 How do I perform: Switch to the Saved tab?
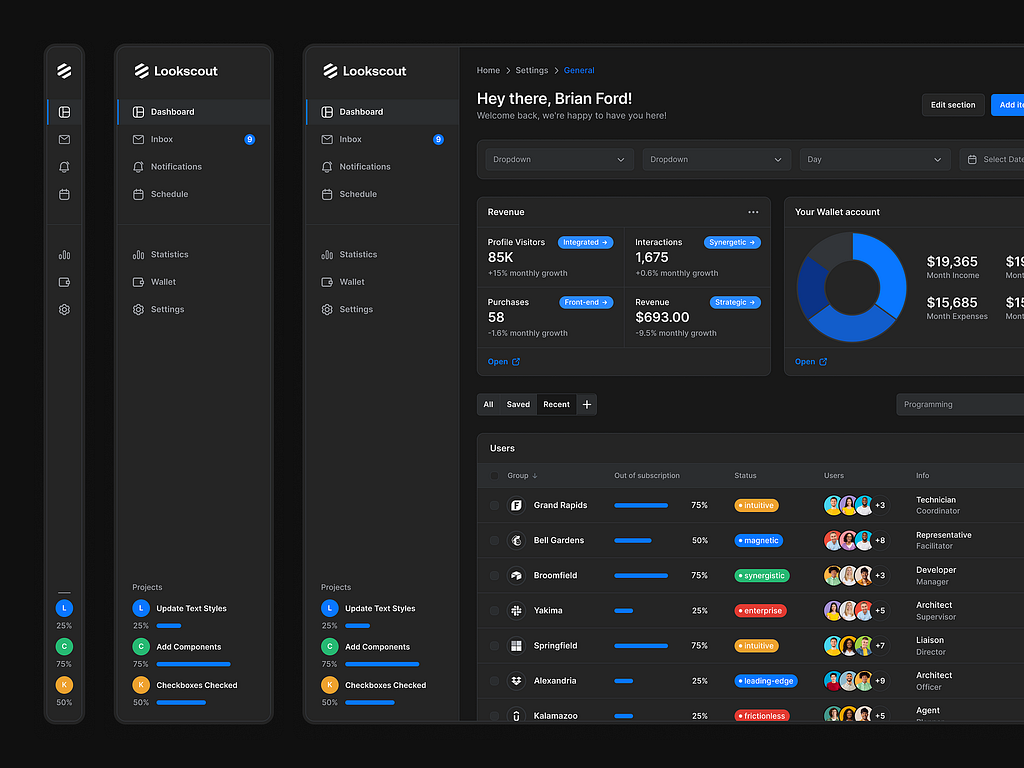point(518,404)
